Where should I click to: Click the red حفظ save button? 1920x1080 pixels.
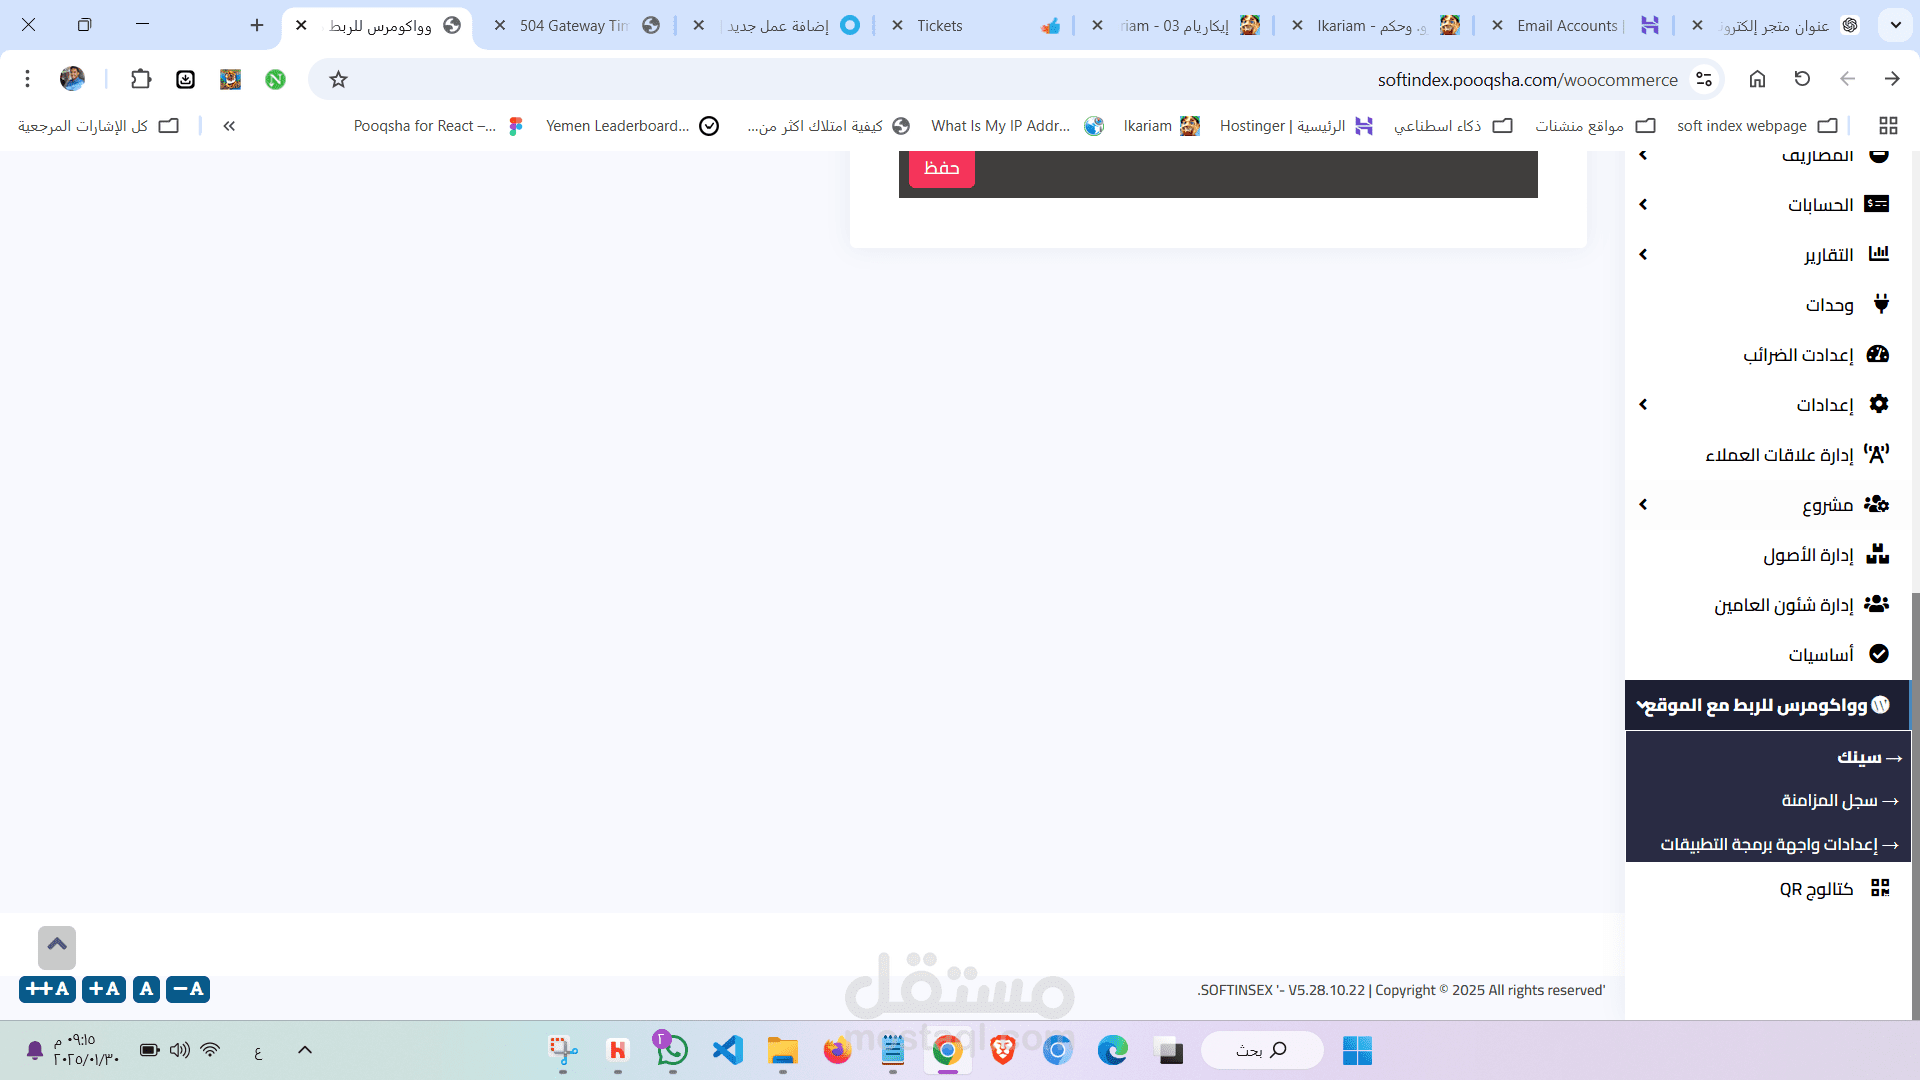coord(941,168)
